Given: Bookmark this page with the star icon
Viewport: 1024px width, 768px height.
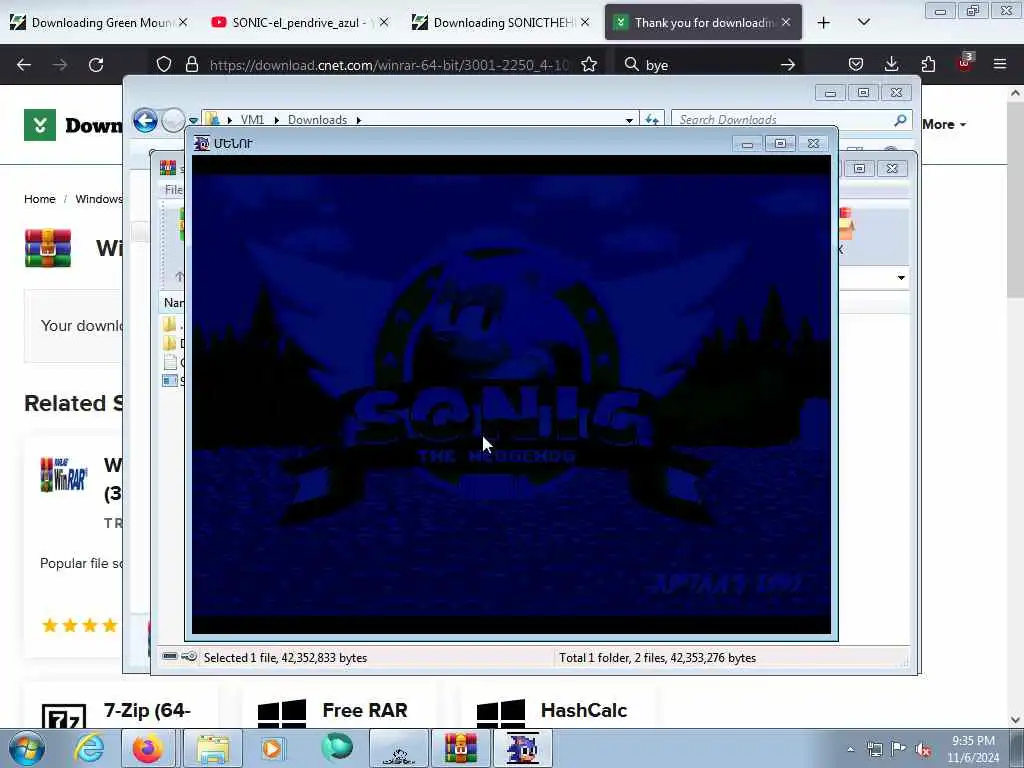Looking at the screenshot, I should point(589,64).
